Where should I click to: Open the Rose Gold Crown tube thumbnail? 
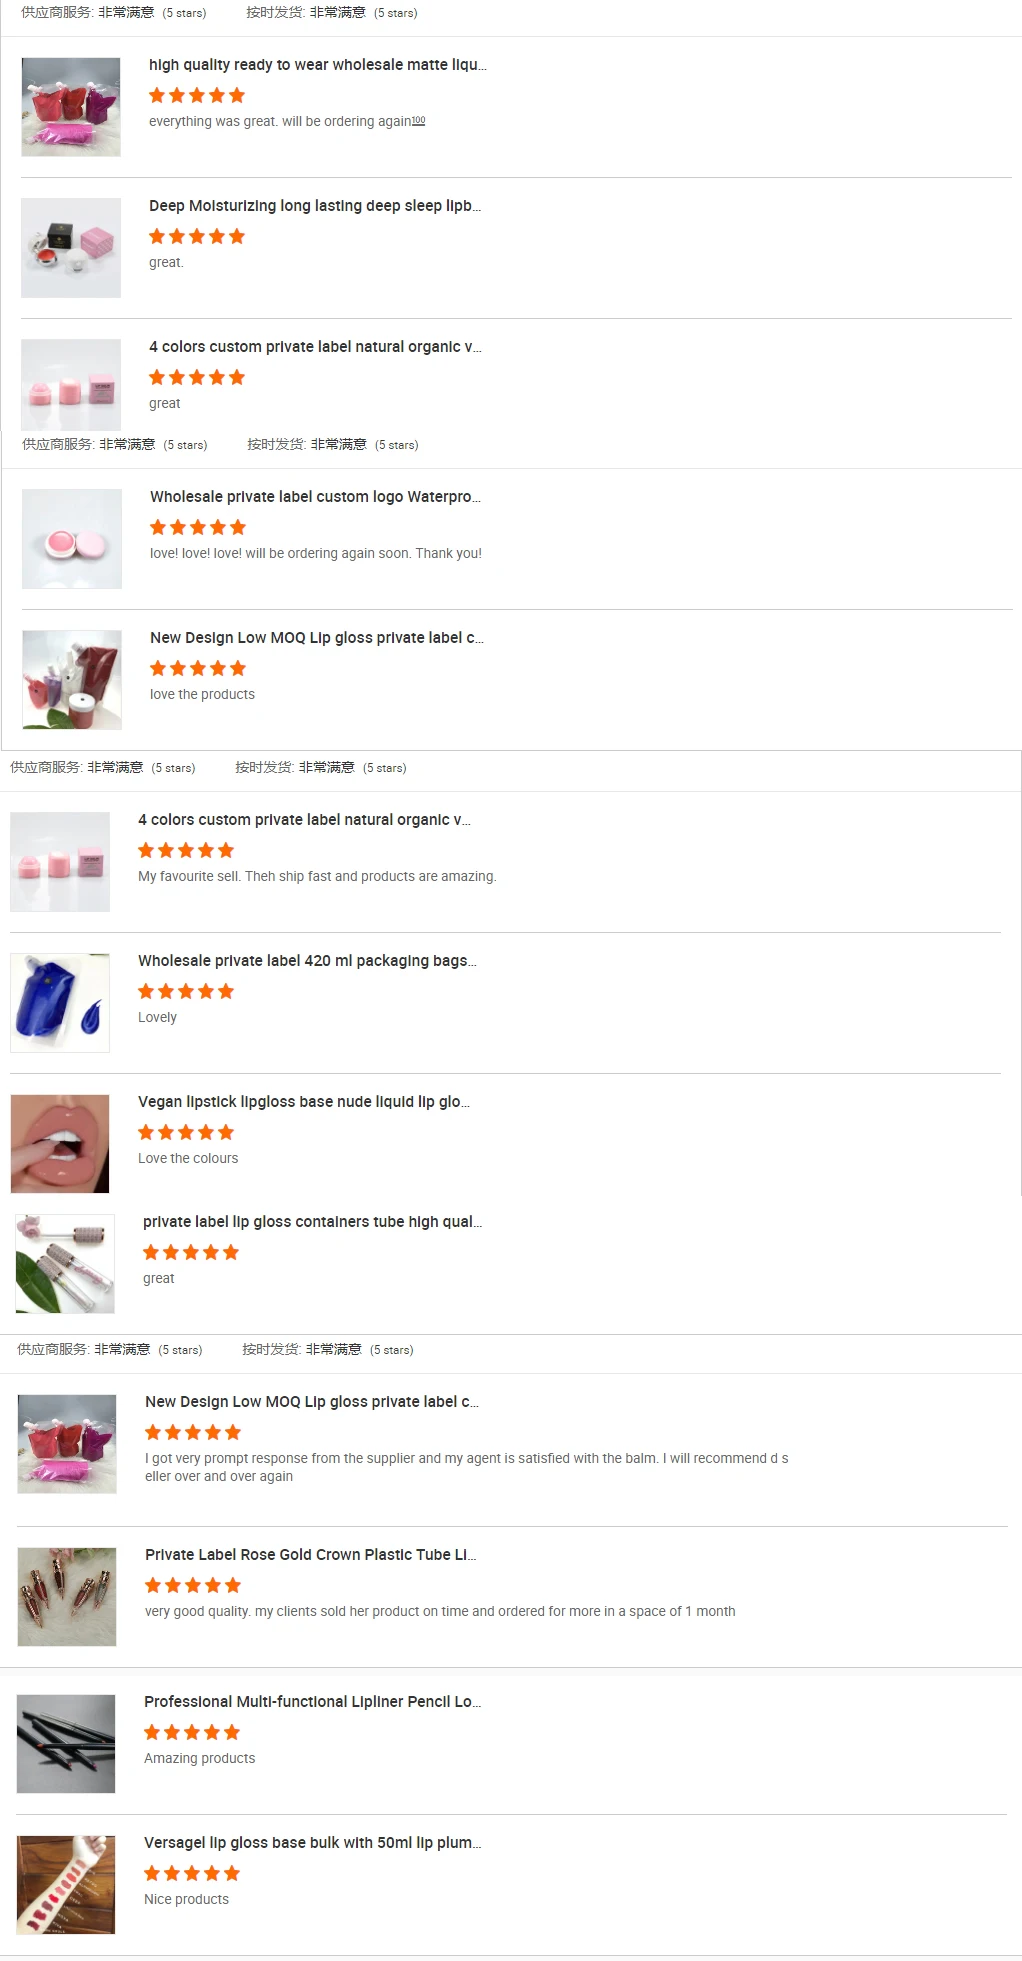(67, 1597)
